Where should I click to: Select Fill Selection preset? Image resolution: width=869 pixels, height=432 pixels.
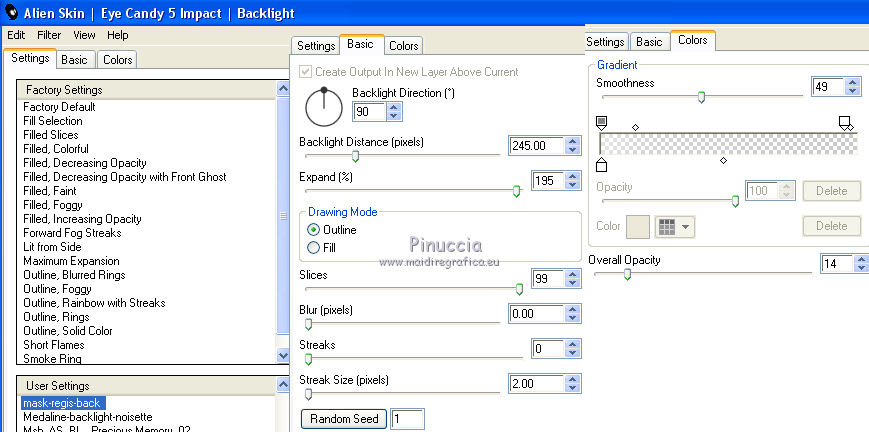click(53, 121)
